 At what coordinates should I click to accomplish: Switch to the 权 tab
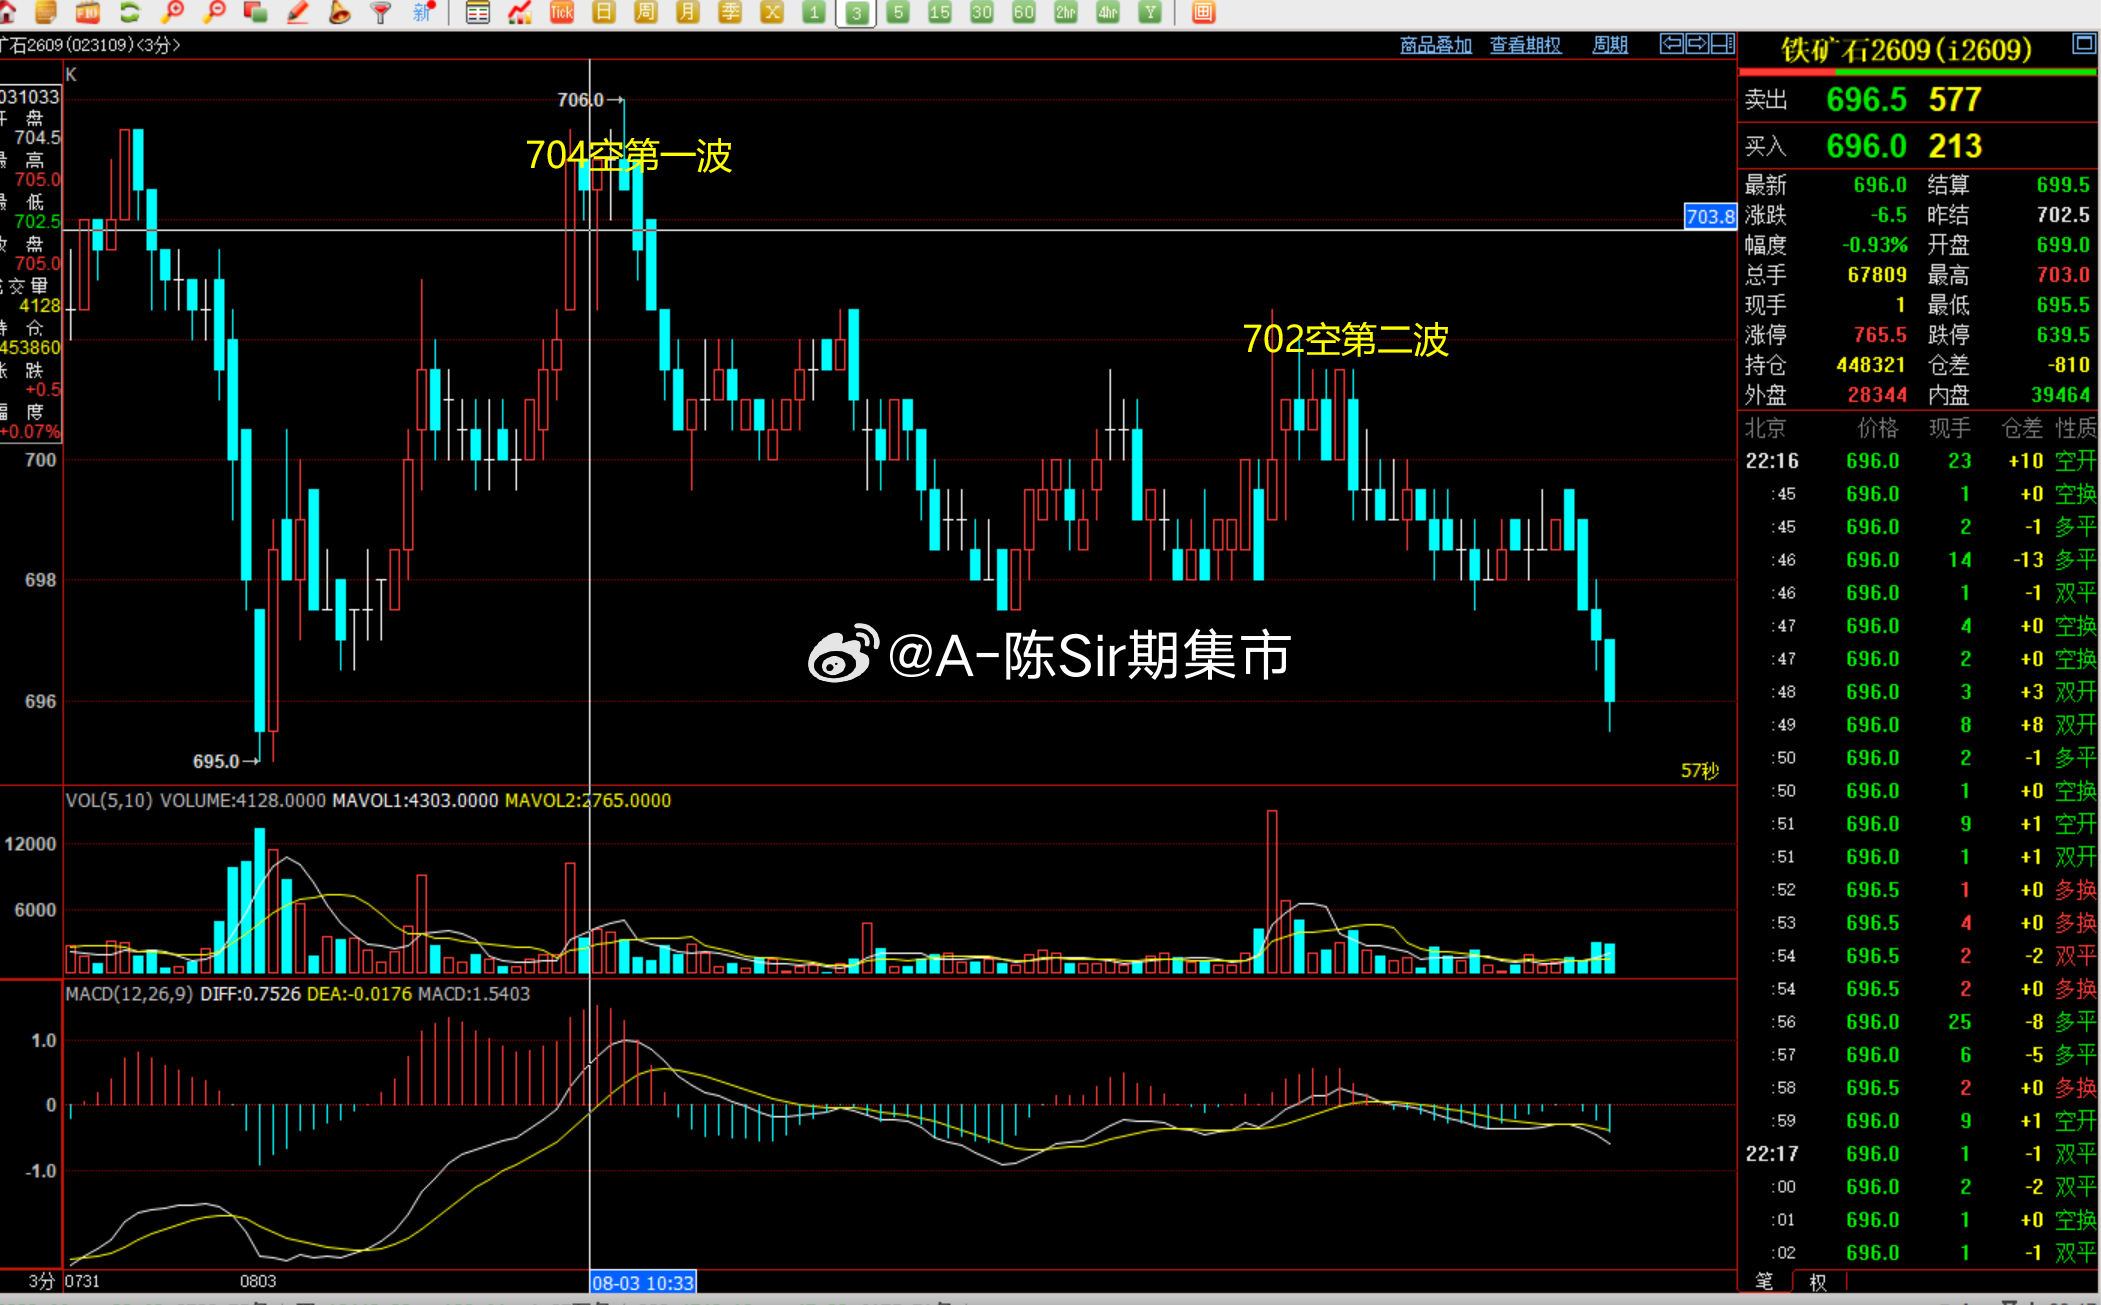1818,1281
